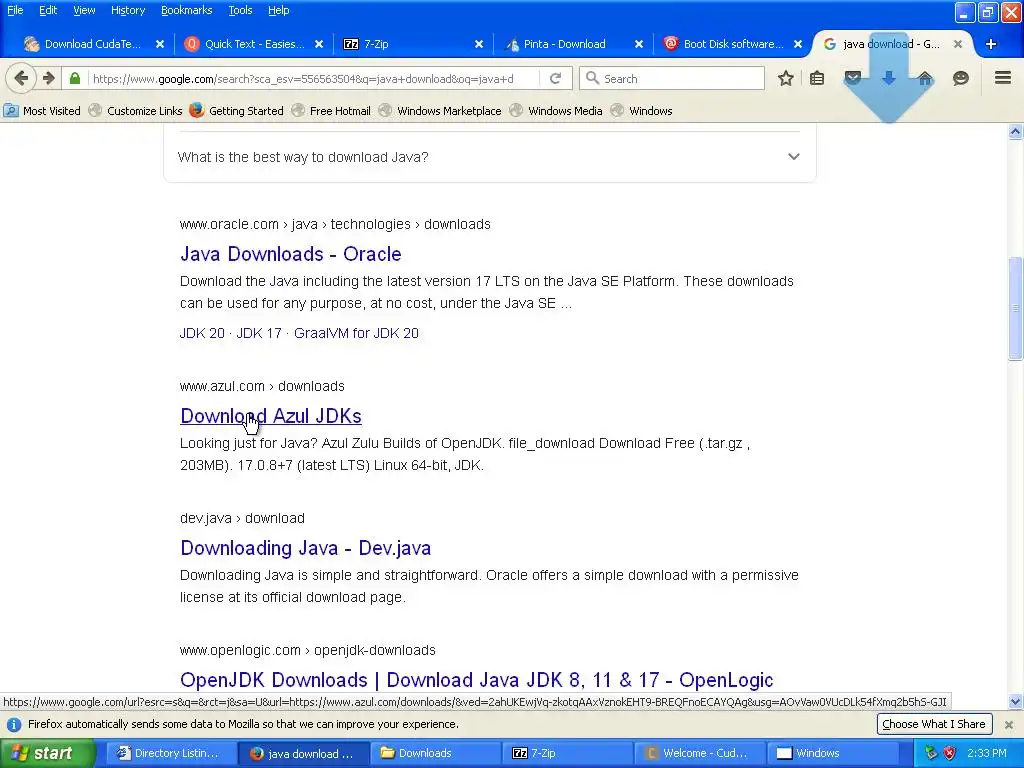Open the View menu

click(x=84, y=10)
